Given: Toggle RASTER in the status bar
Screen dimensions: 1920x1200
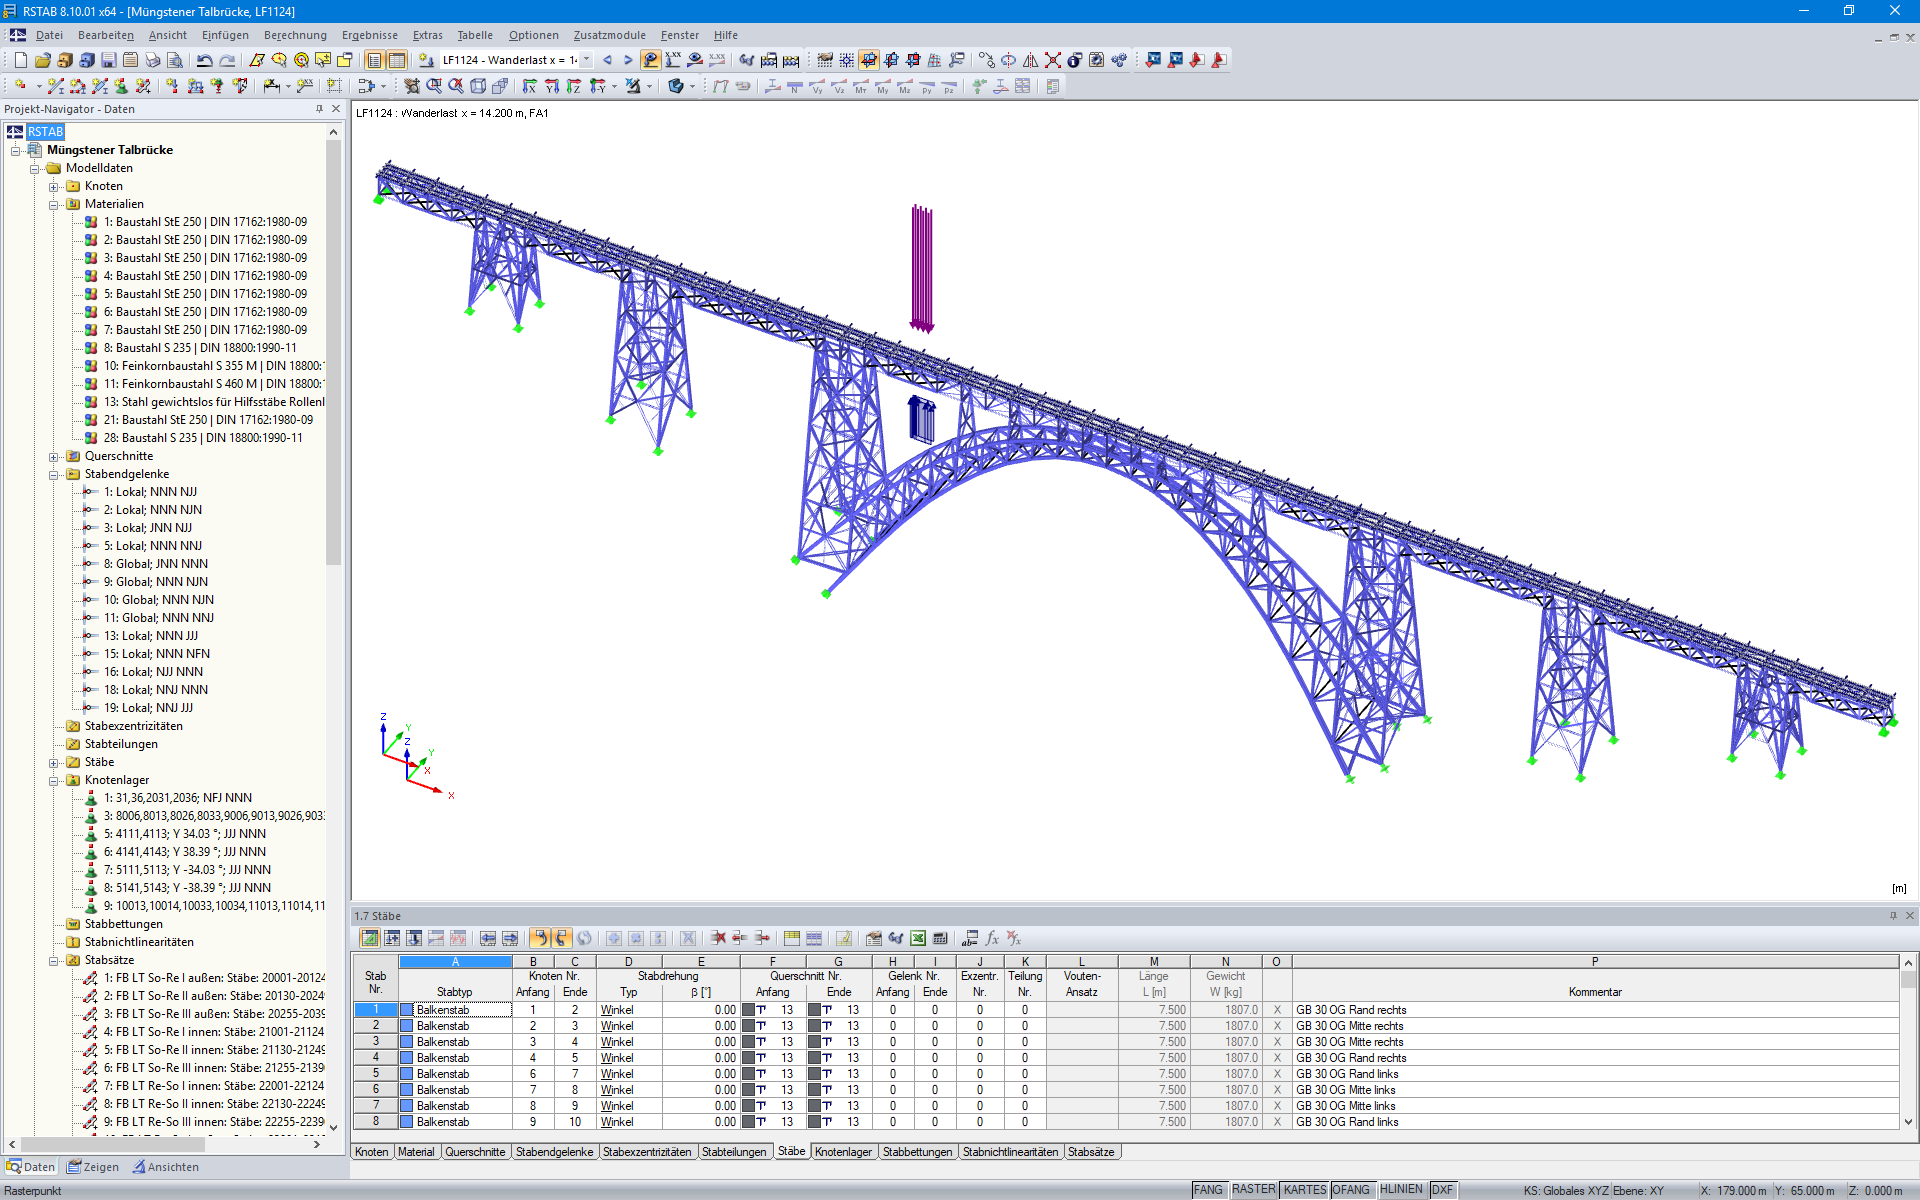Looking at the screenshot, I should point(1253,1190).
